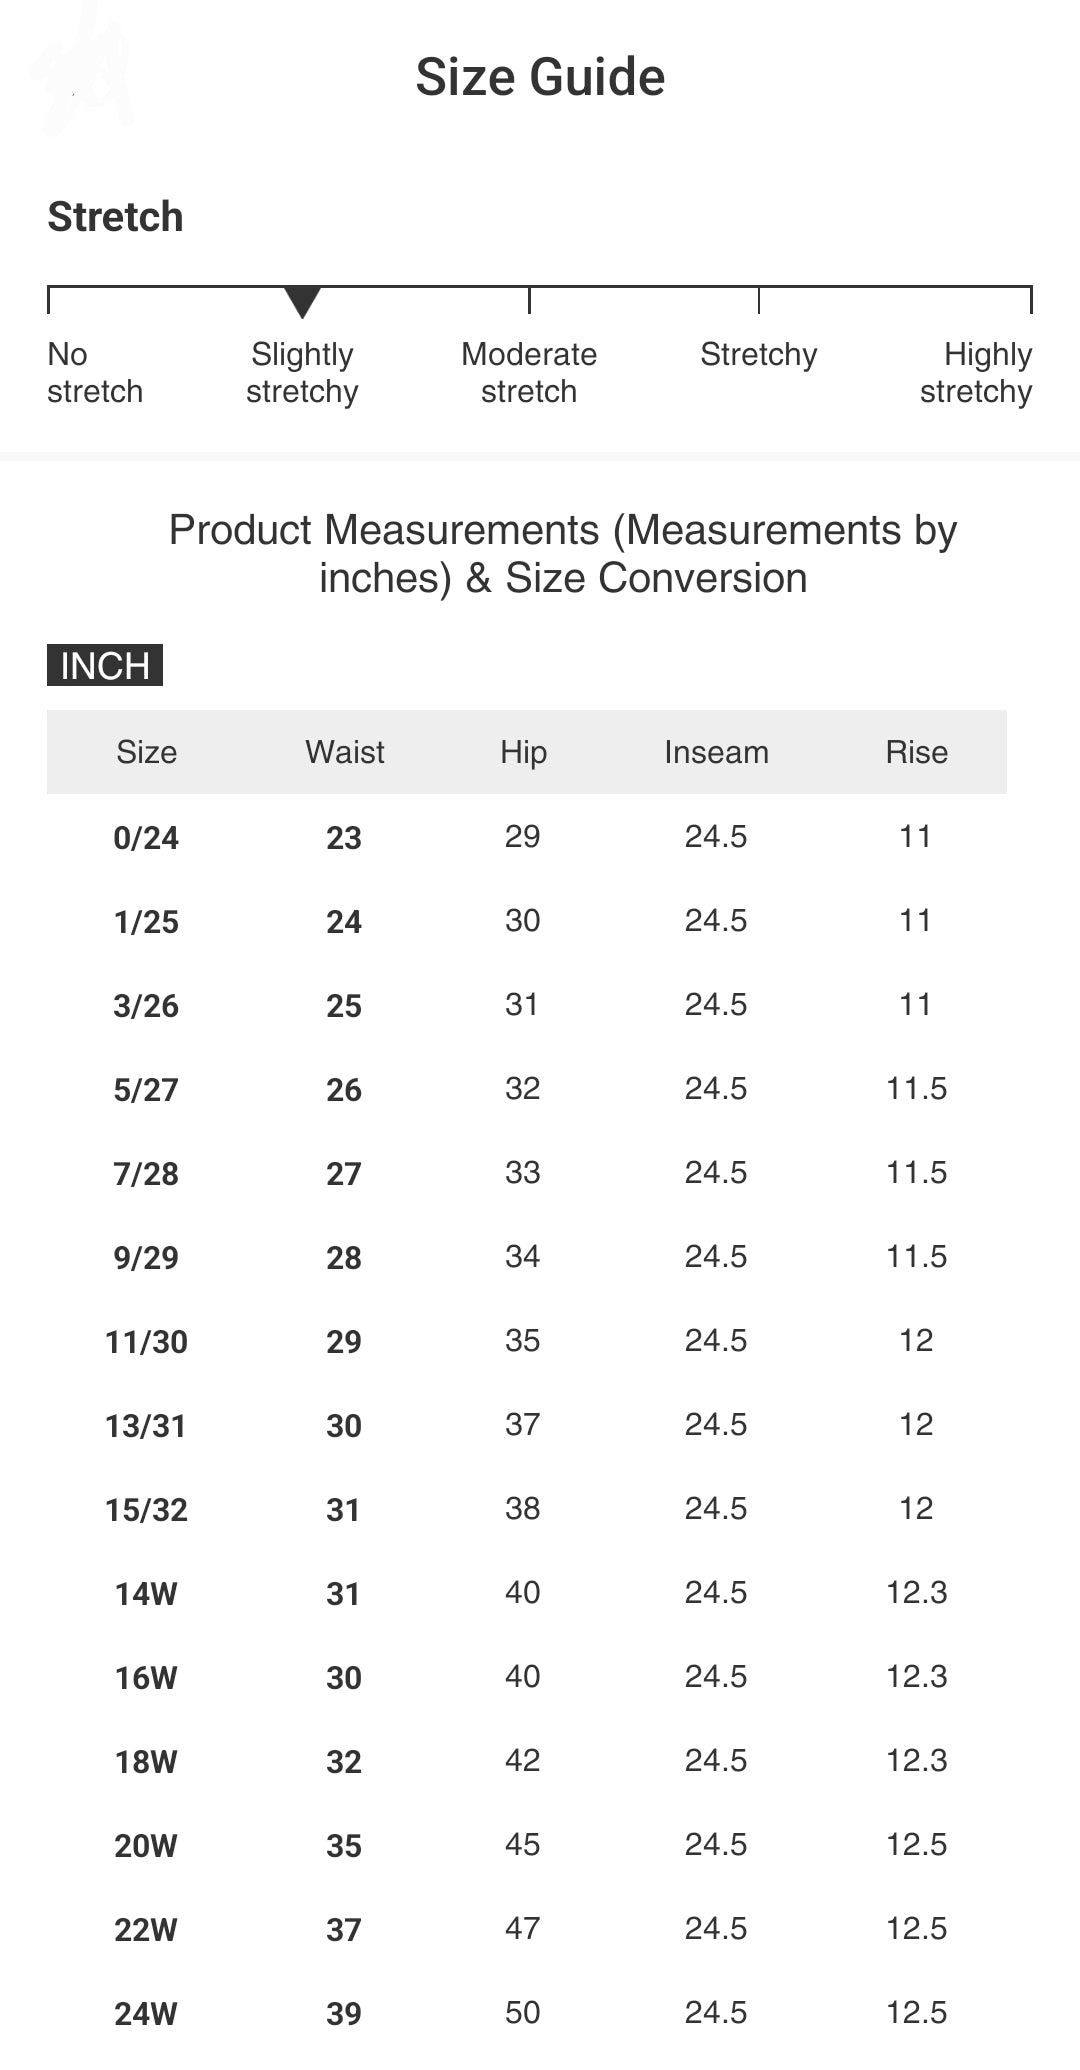Click the Waist column header
The height and width of the screenshot is (2070, 1080).
345,752
